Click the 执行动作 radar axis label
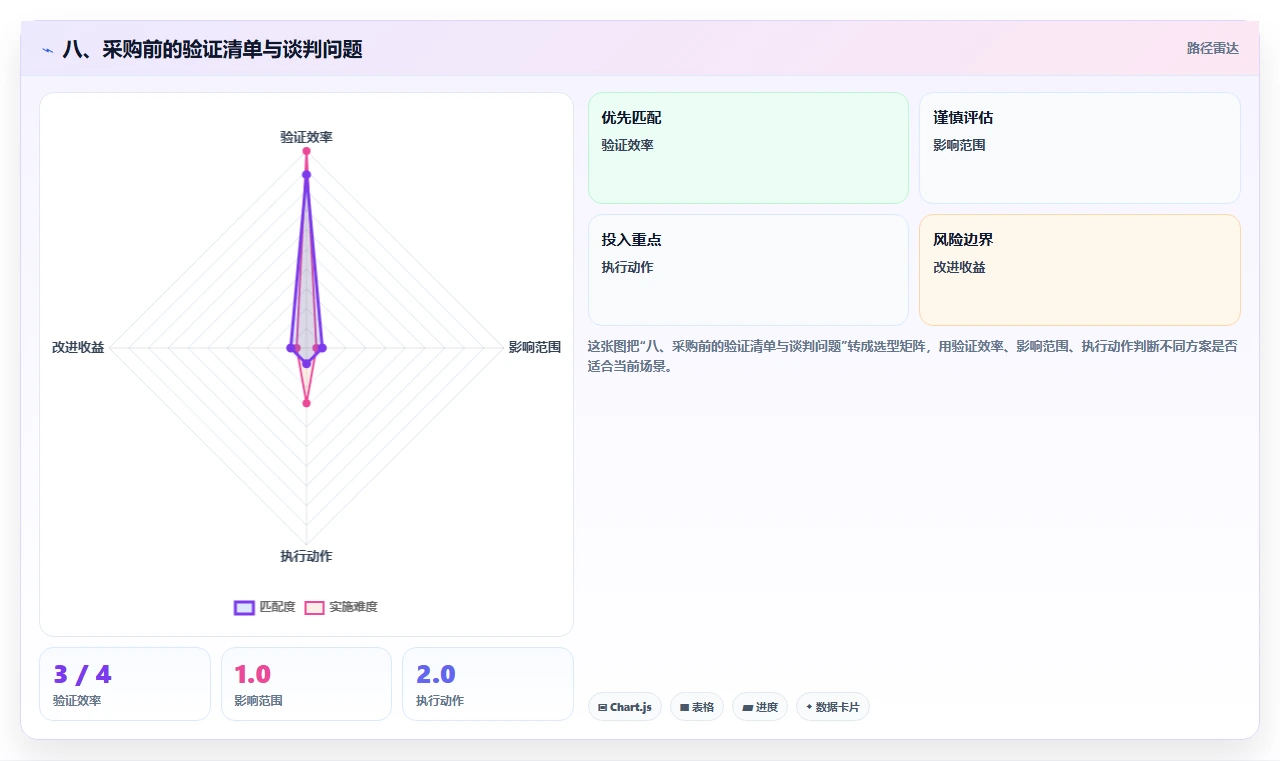The height and width of the screenshot is (761, 1280). (306, 556)
